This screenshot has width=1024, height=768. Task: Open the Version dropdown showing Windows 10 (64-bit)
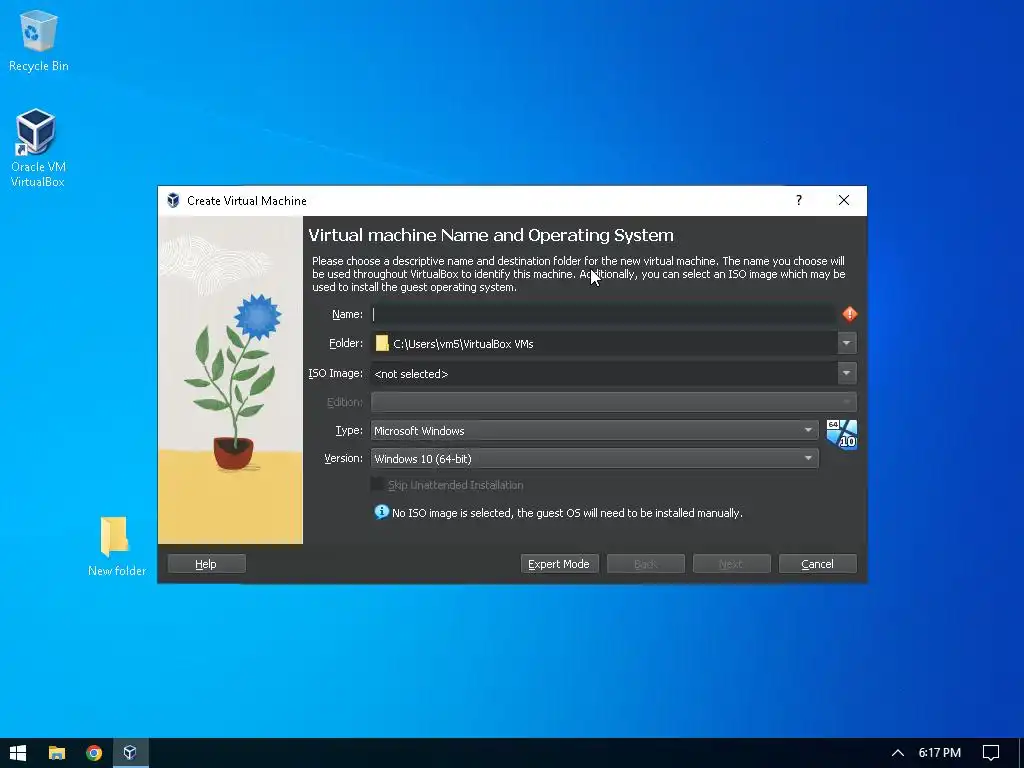[594, 458]
